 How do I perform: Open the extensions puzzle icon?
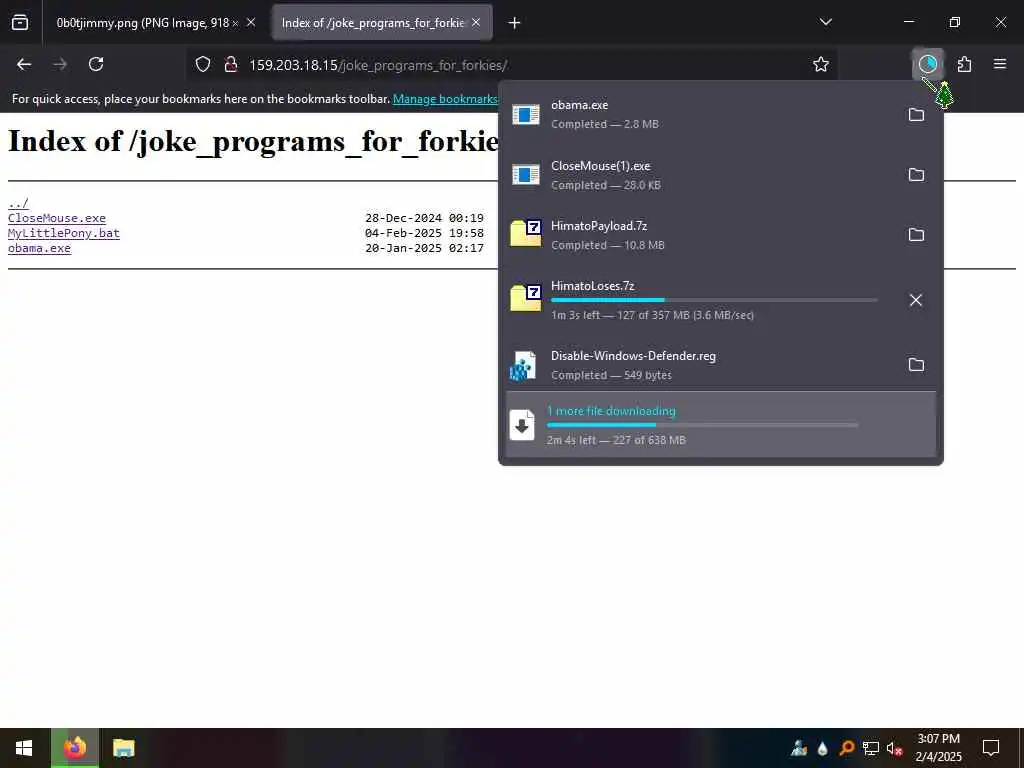coord(964,64)
